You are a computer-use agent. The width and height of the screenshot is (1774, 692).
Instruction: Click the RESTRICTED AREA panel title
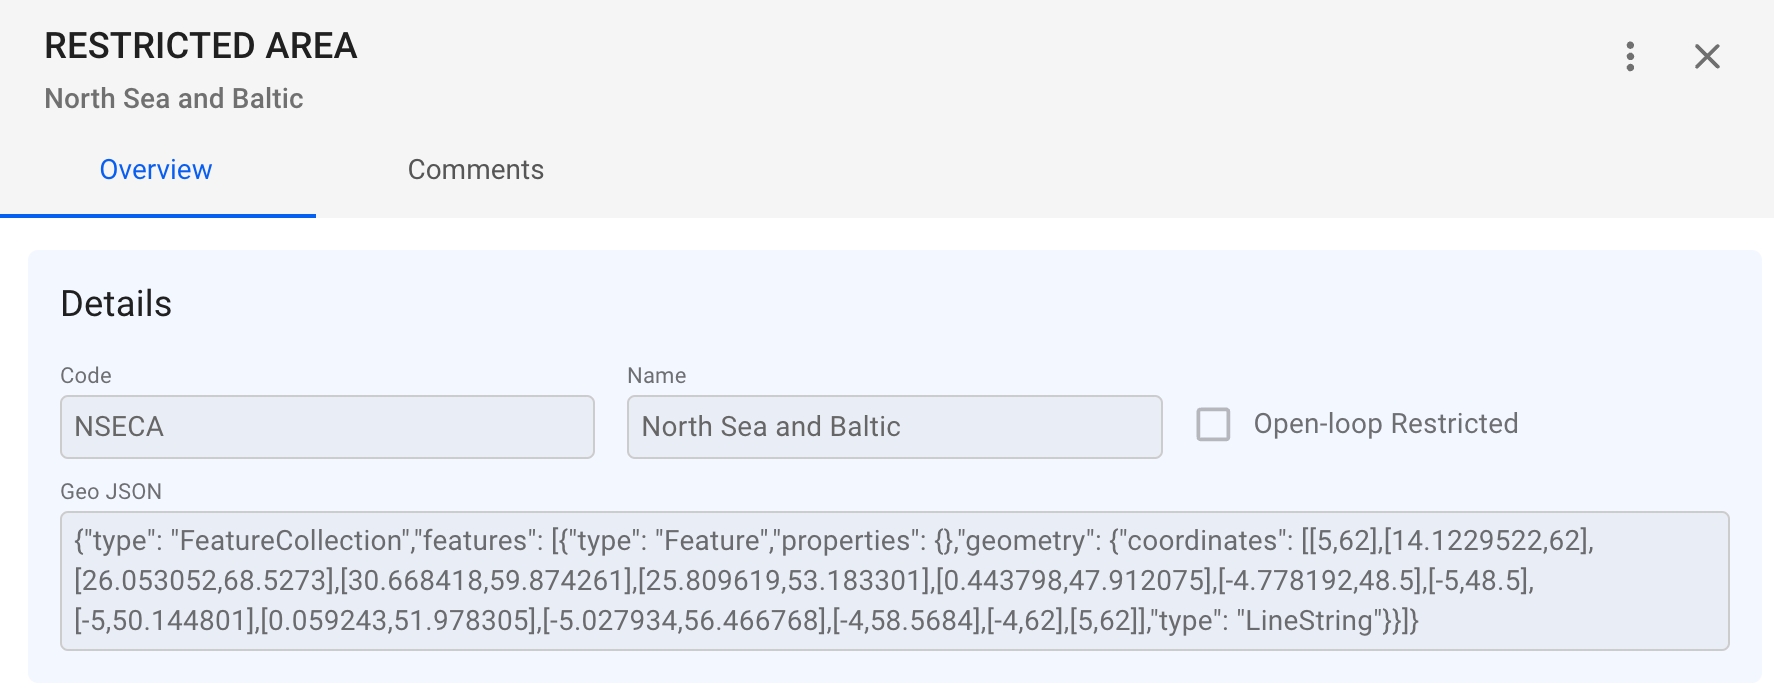pos(201,46)
